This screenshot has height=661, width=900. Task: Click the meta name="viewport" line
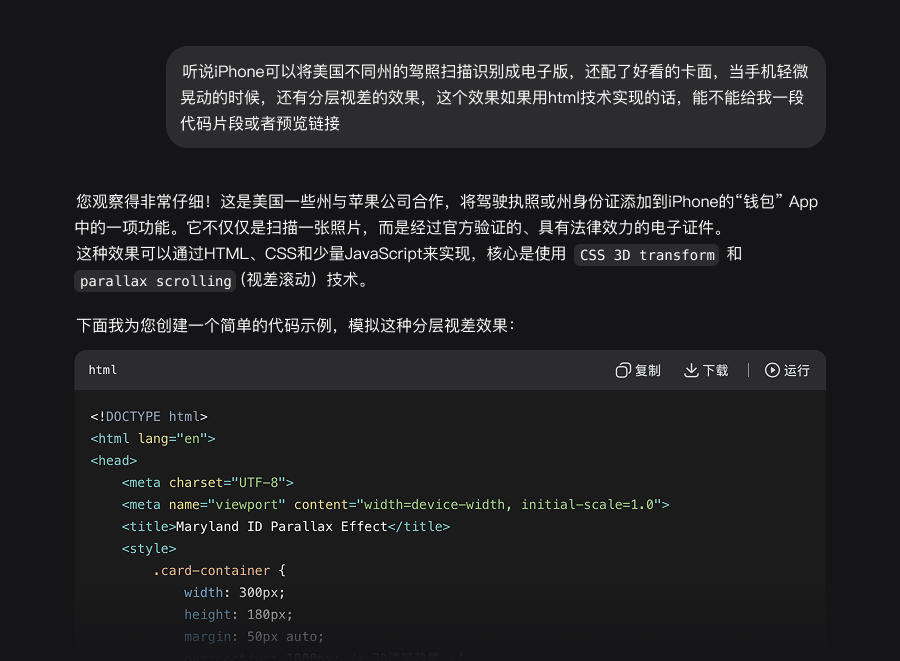[x=395, y=504]
